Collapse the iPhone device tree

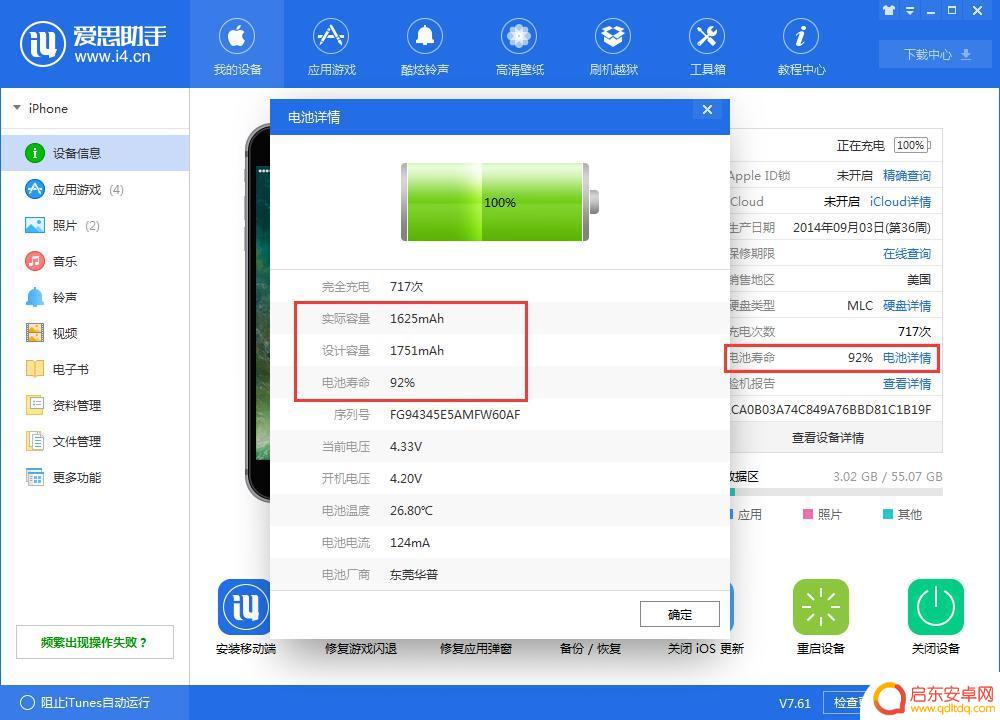pyautogui.click(x=17, y=108)
